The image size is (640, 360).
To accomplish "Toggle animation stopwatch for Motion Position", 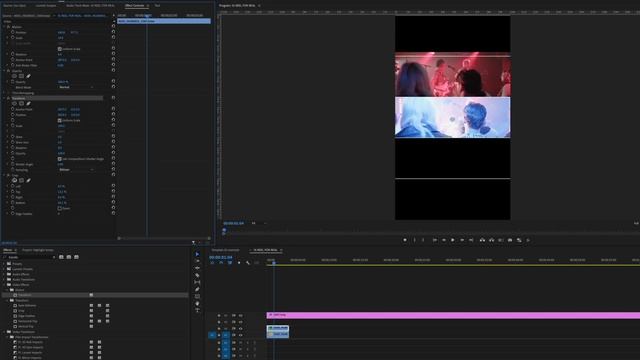I will tap(13, 32).
